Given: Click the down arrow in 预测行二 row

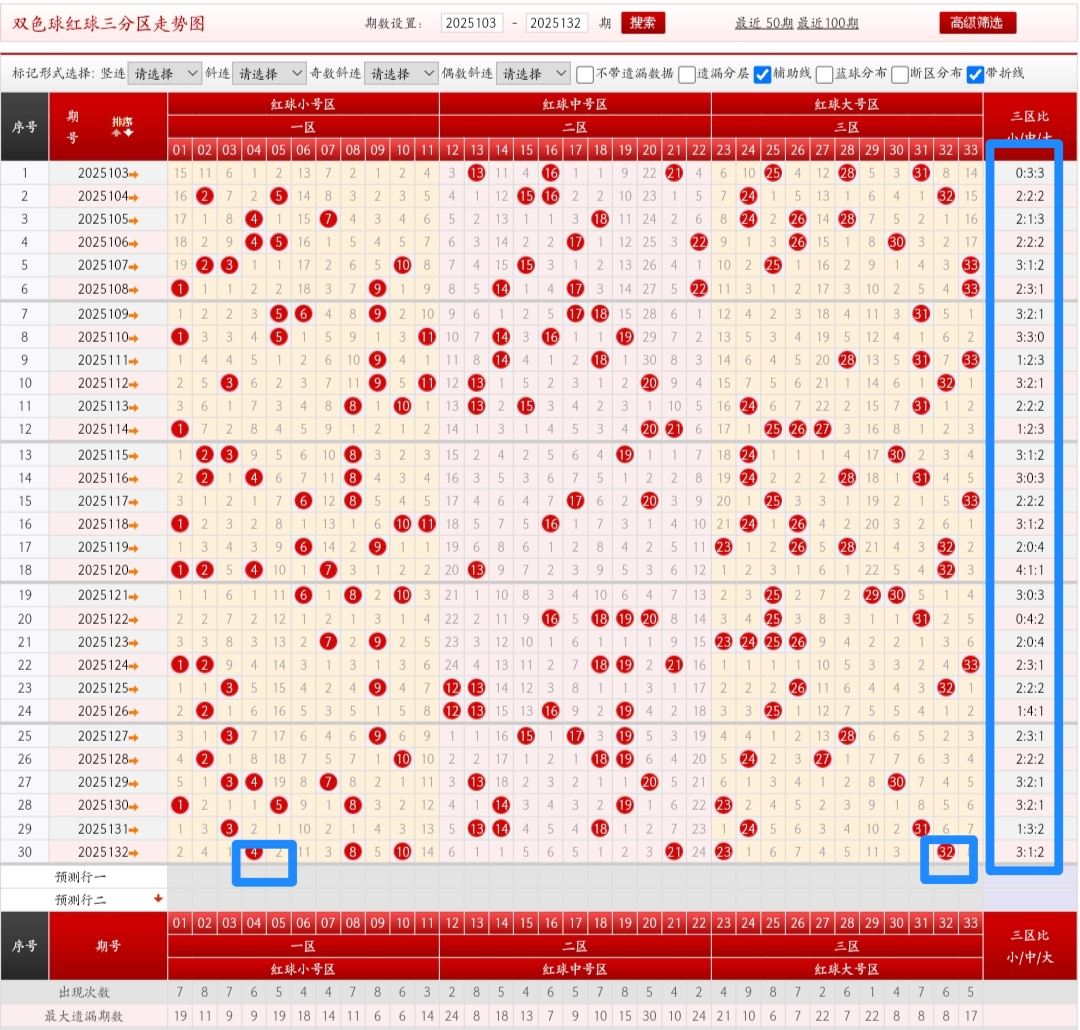Looking at the screenshot, I should coord(157,899).
